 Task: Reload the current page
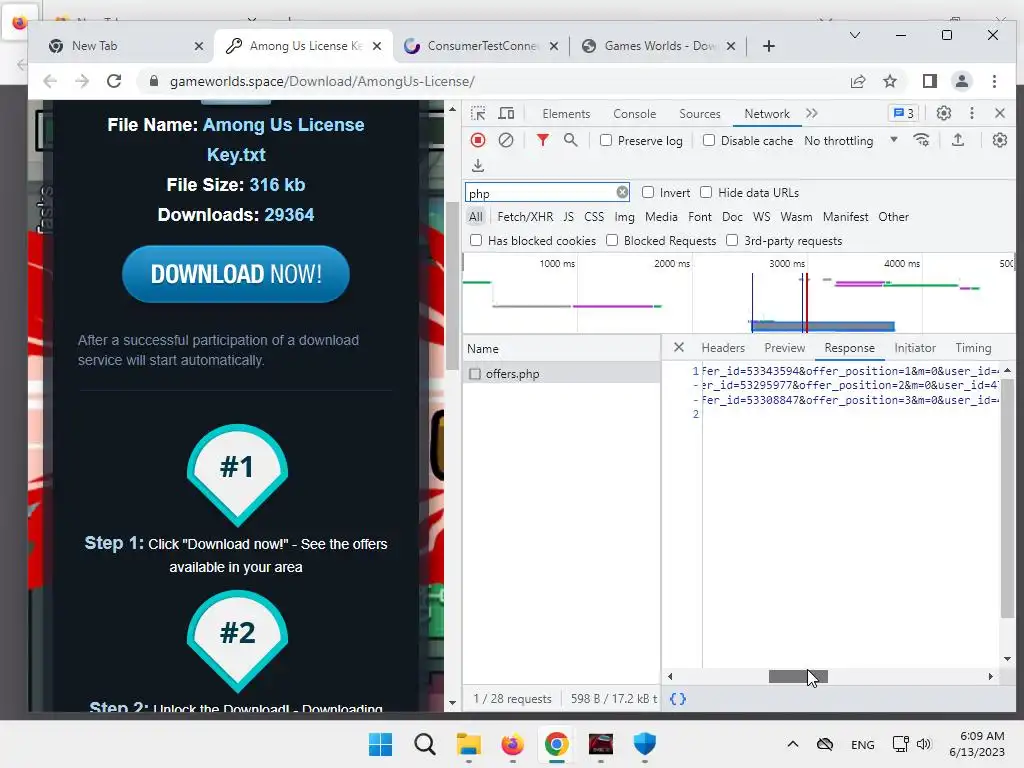click(x=114, y=82)
